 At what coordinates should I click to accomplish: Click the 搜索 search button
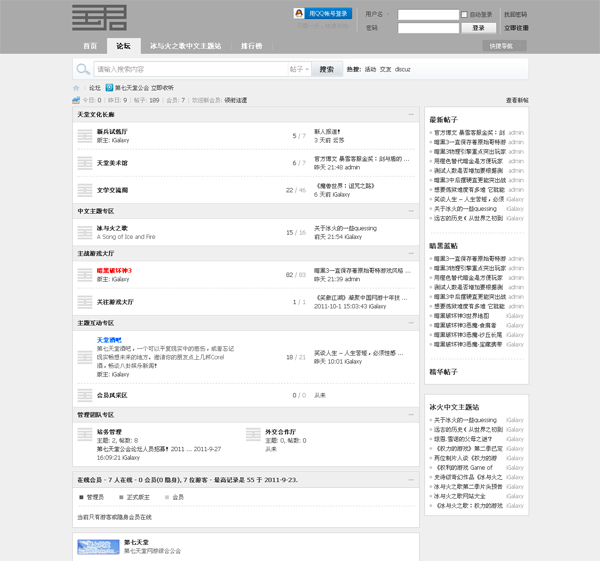coord(327,69)
